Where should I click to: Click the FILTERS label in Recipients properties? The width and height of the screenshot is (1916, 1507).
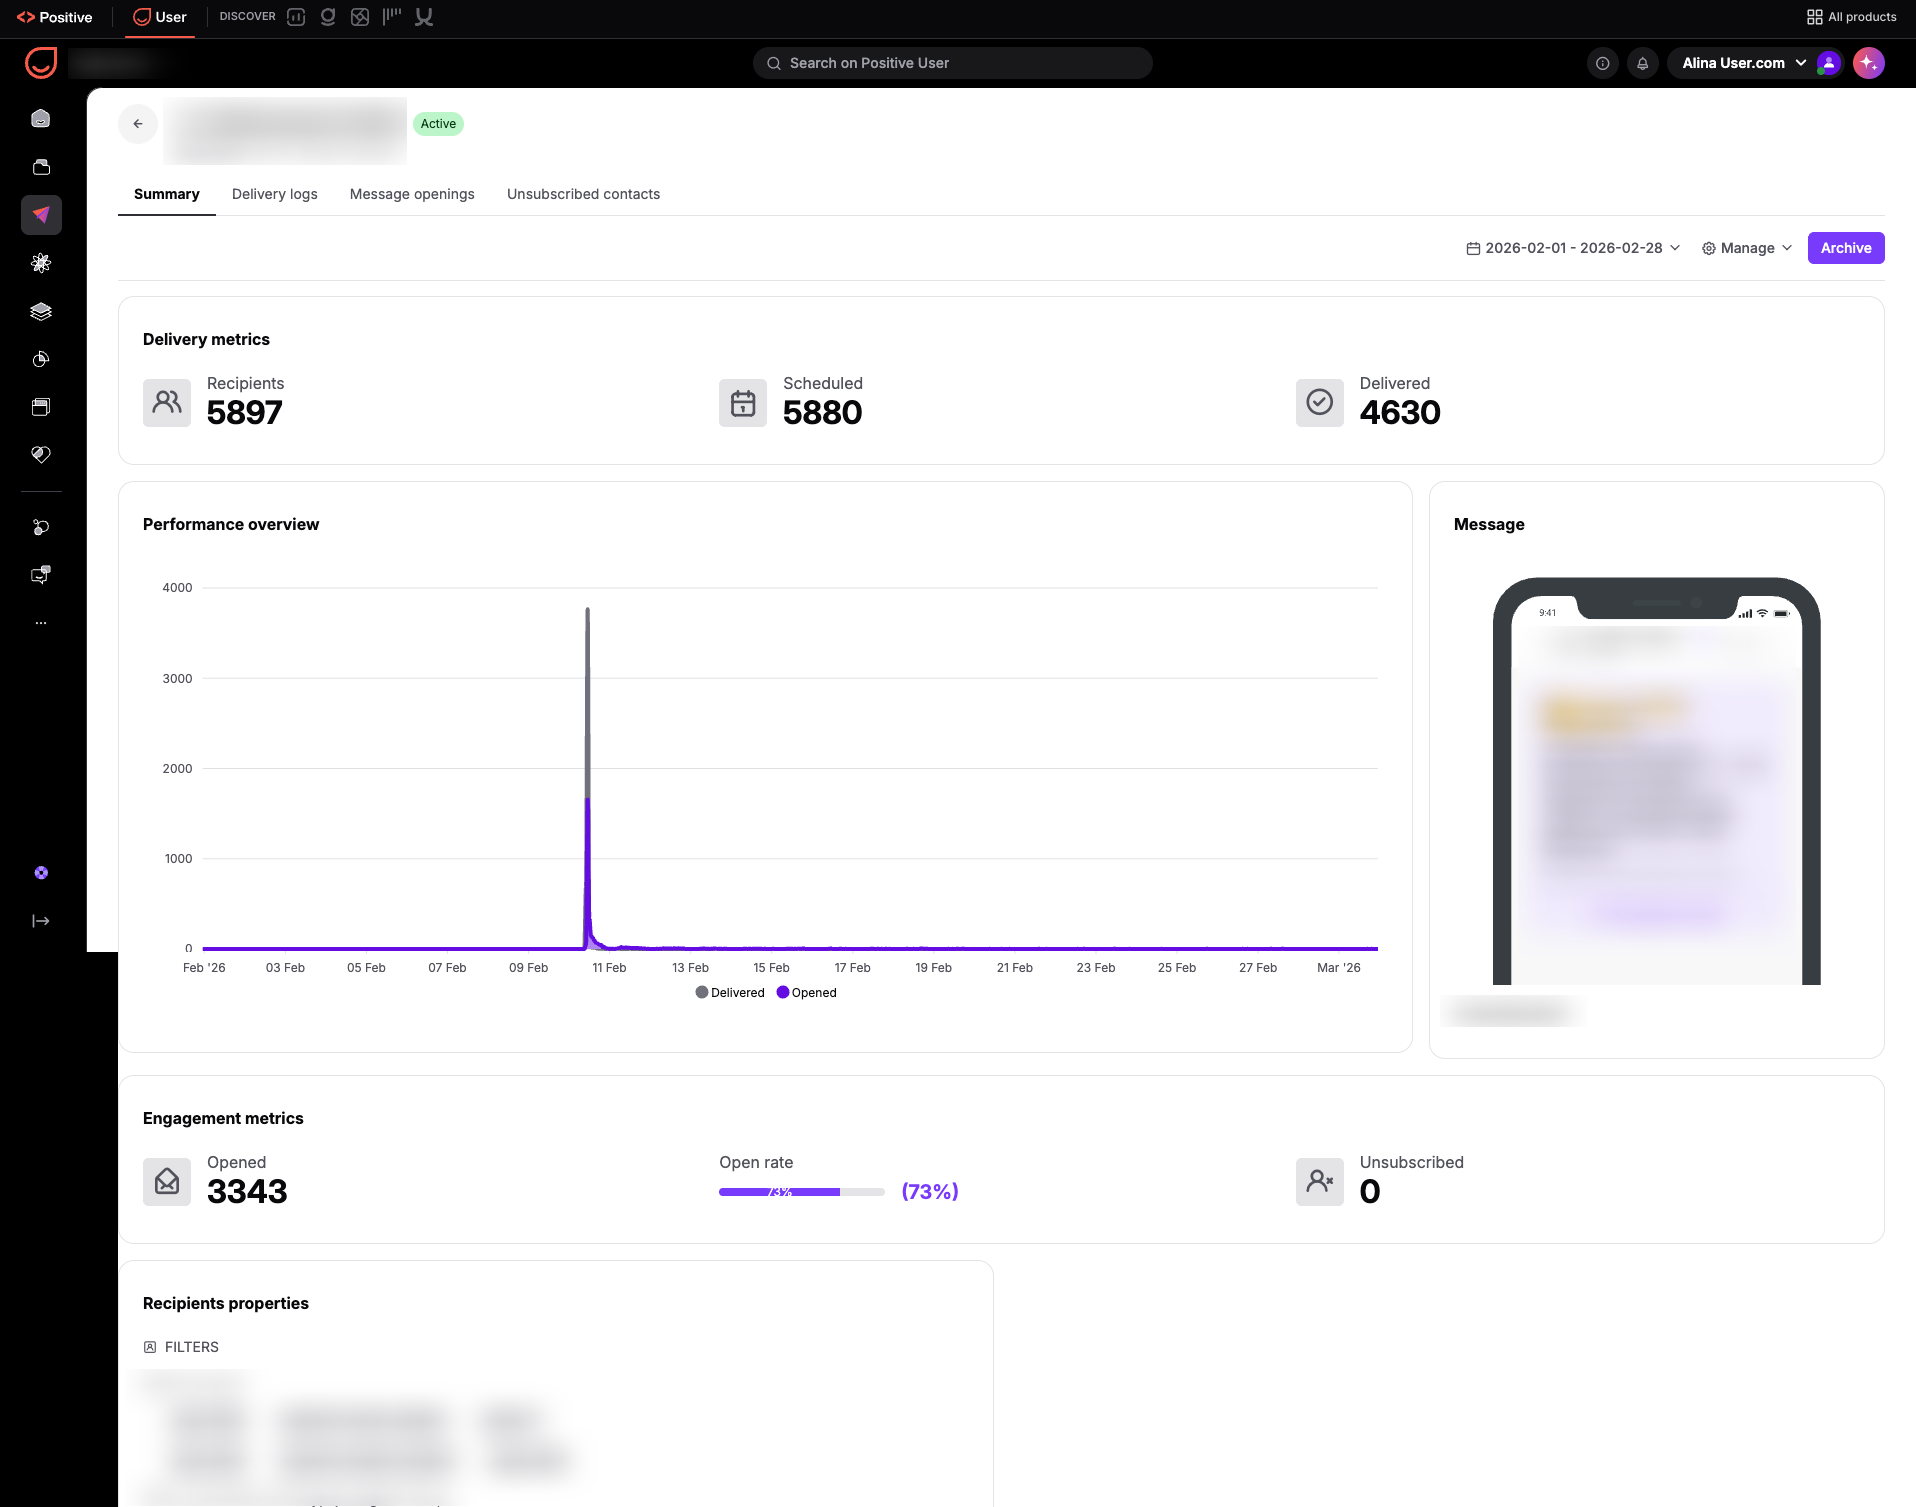click(181, 1347)
